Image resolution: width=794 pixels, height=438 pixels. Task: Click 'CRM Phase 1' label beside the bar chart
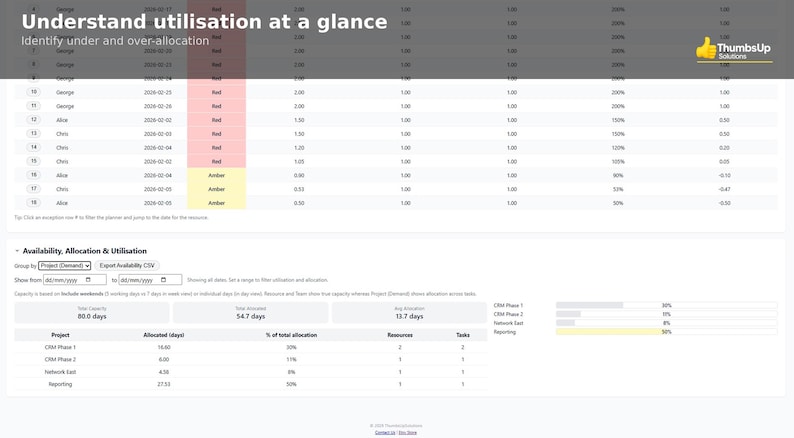(508, 305)
